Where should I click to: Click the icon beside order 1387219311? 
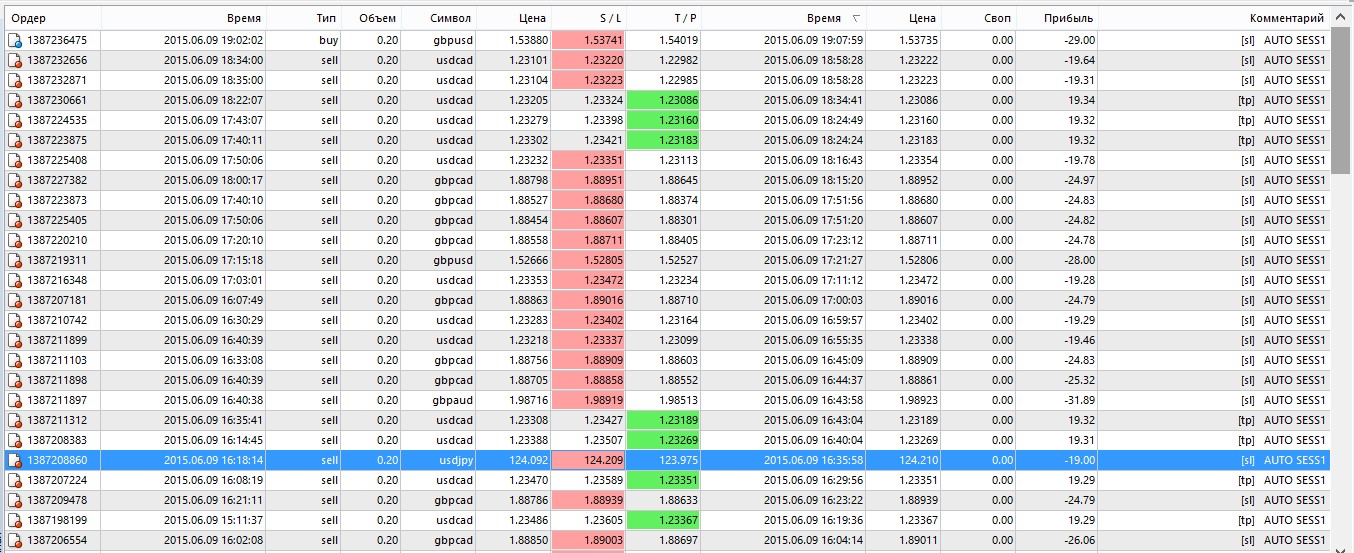pos(15,261)
